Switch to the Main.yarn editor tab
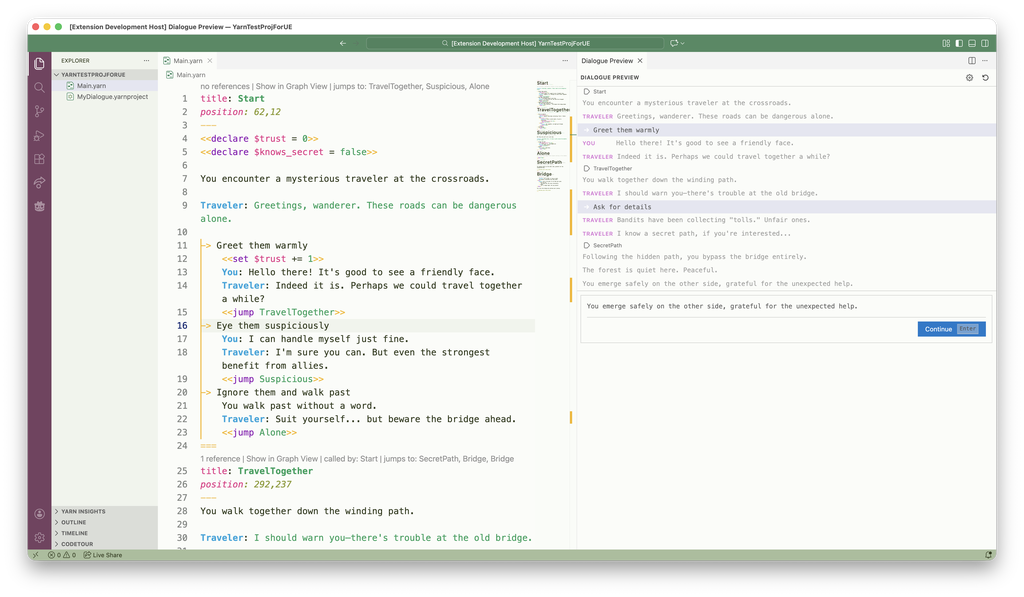This screenshot has height=597, width=1024. (186, 59)
